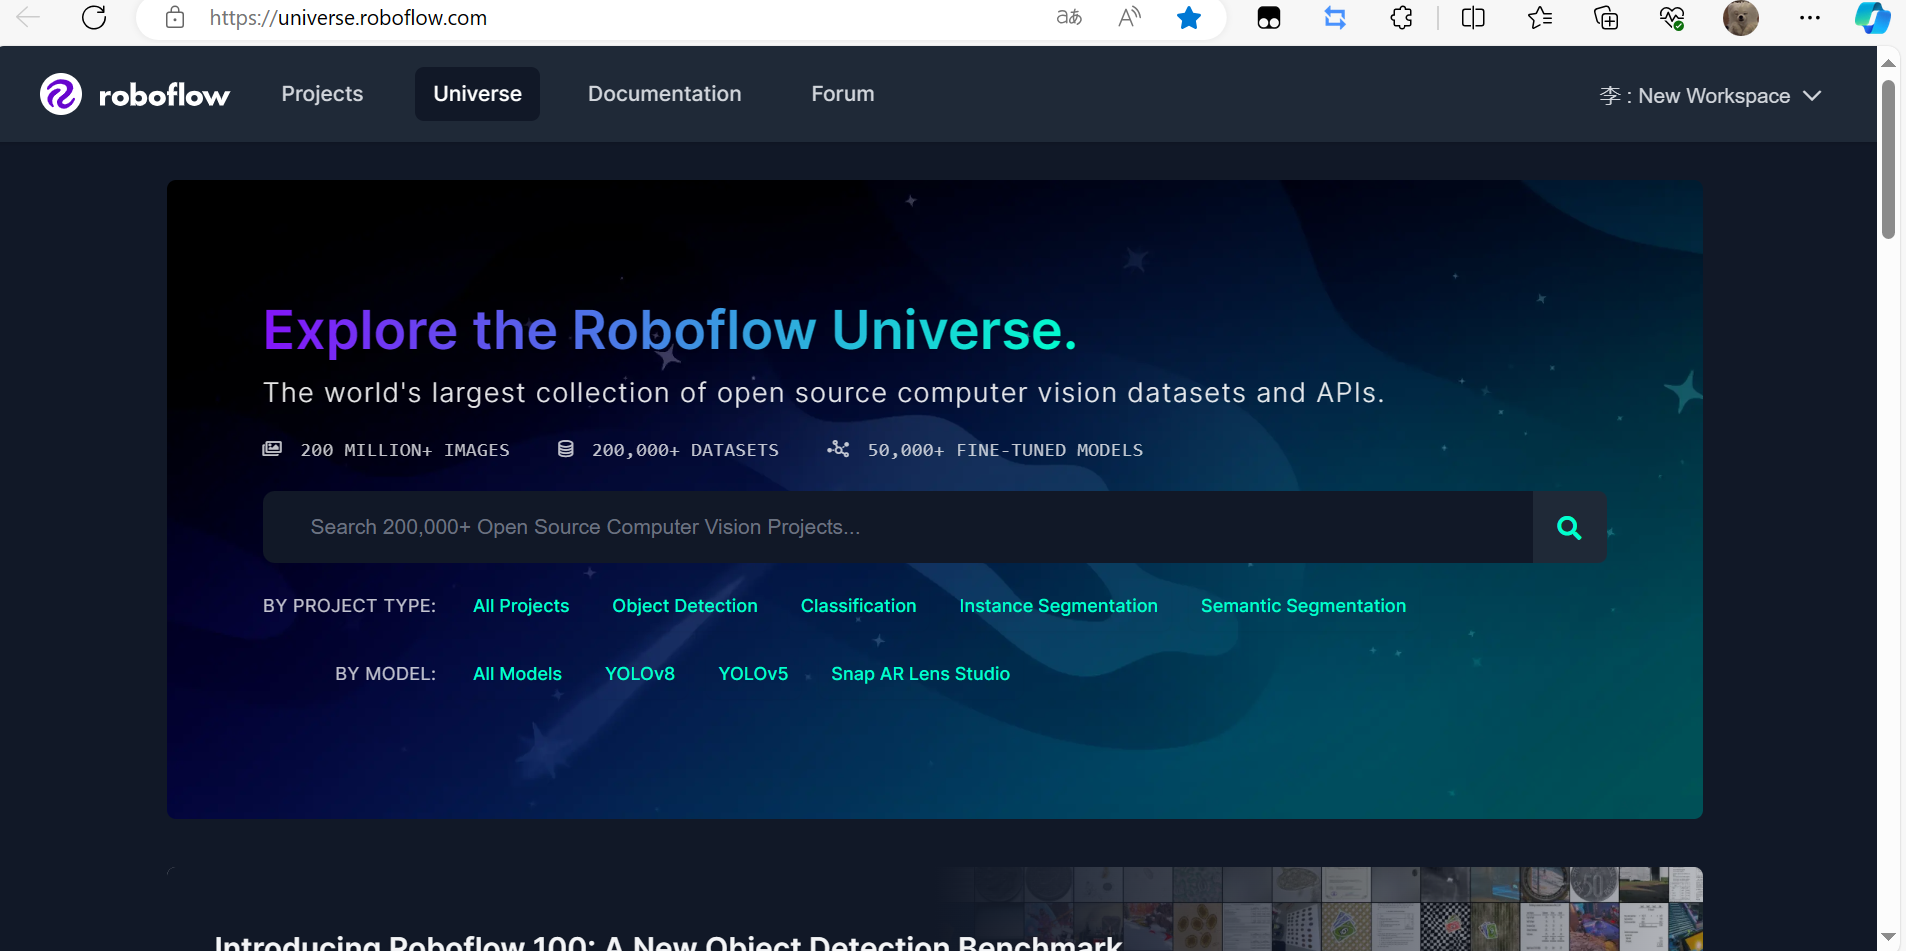
Task: Click the 'Introducing Roboflow 100' headline
Action: tap(668, 942)
